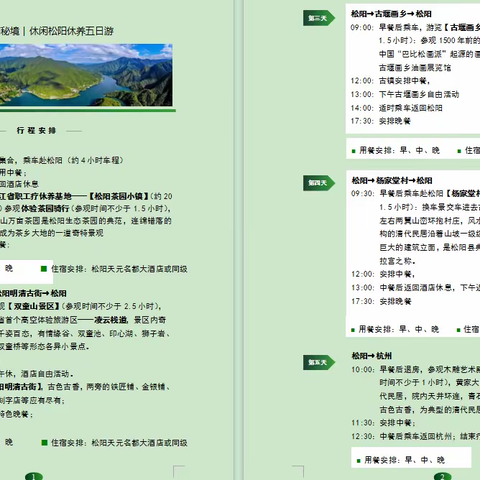The height and width of the screenshot is (480, 480).
Task: Click the heading '松阳→杨家堂村→松阳'
Action: pyautogui.click(x=392, y=181)
